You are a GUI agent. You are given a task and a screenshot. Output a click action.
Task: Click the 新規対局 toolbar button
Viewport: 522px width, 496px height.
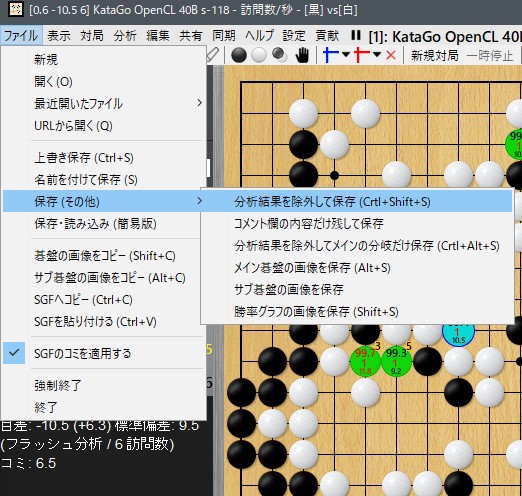tap(434, 55)
